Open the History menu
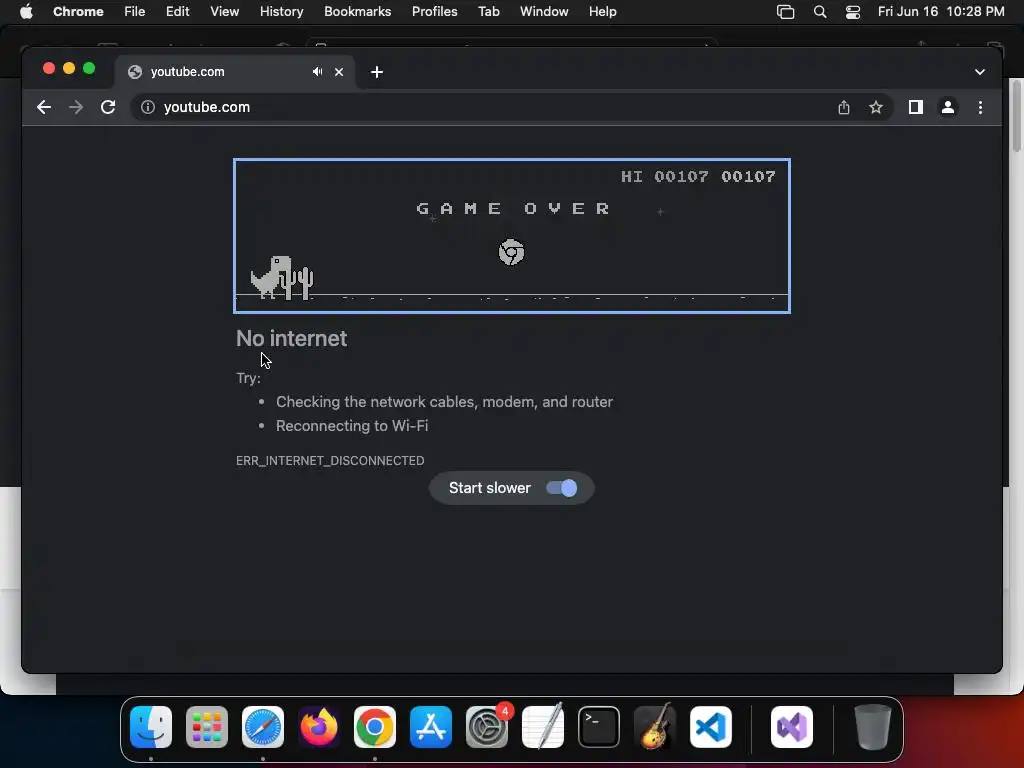Viewport: 1024px width, 768px height. pos(281,12)
